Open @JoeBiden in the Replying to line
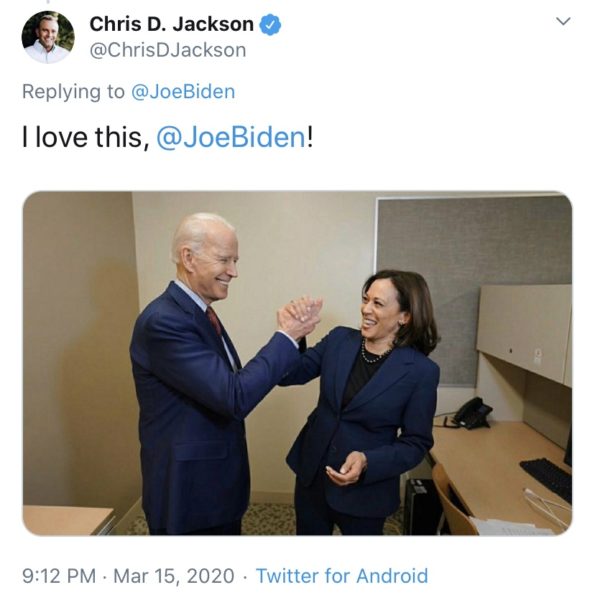The height and width of the screenshot is (600, 595). (183, 92)
